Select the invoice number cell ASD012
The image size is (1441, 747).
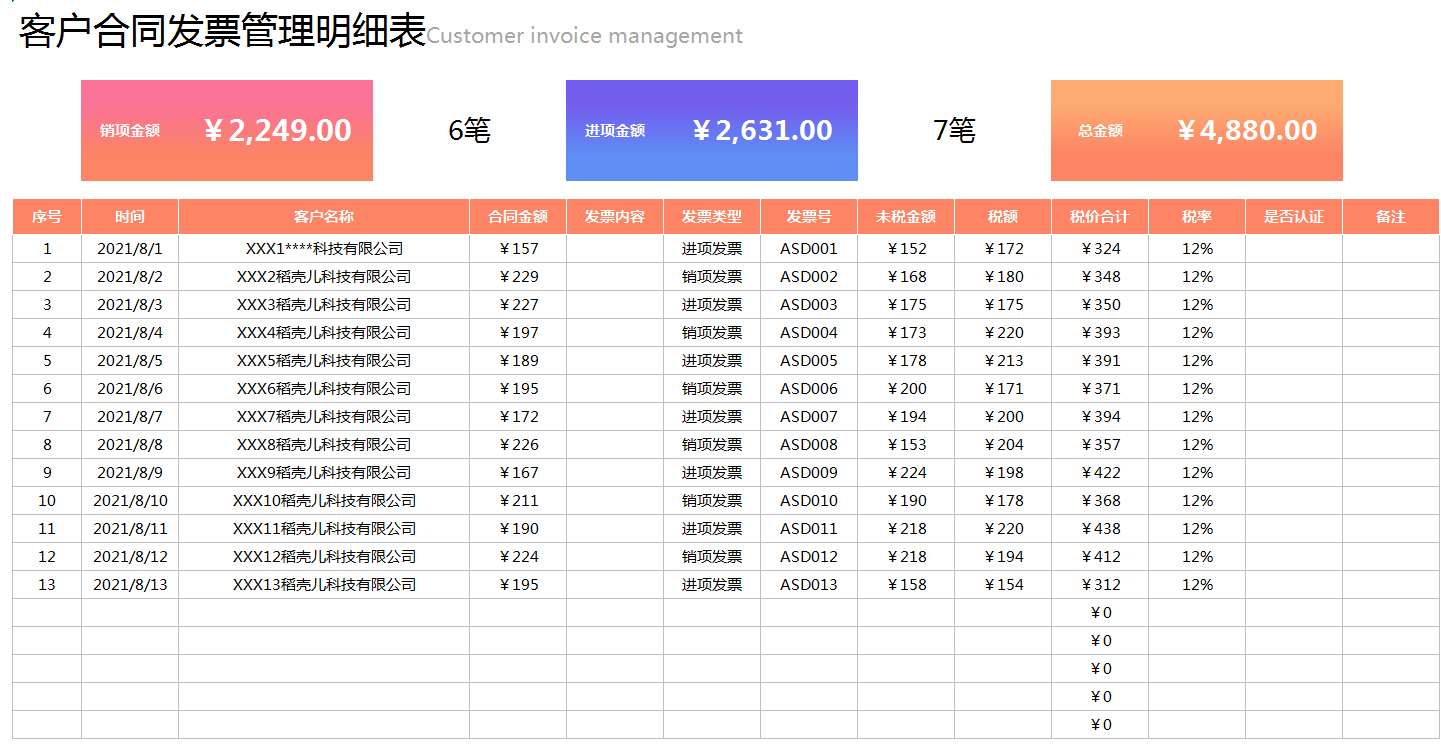click(x=809, y=557)
